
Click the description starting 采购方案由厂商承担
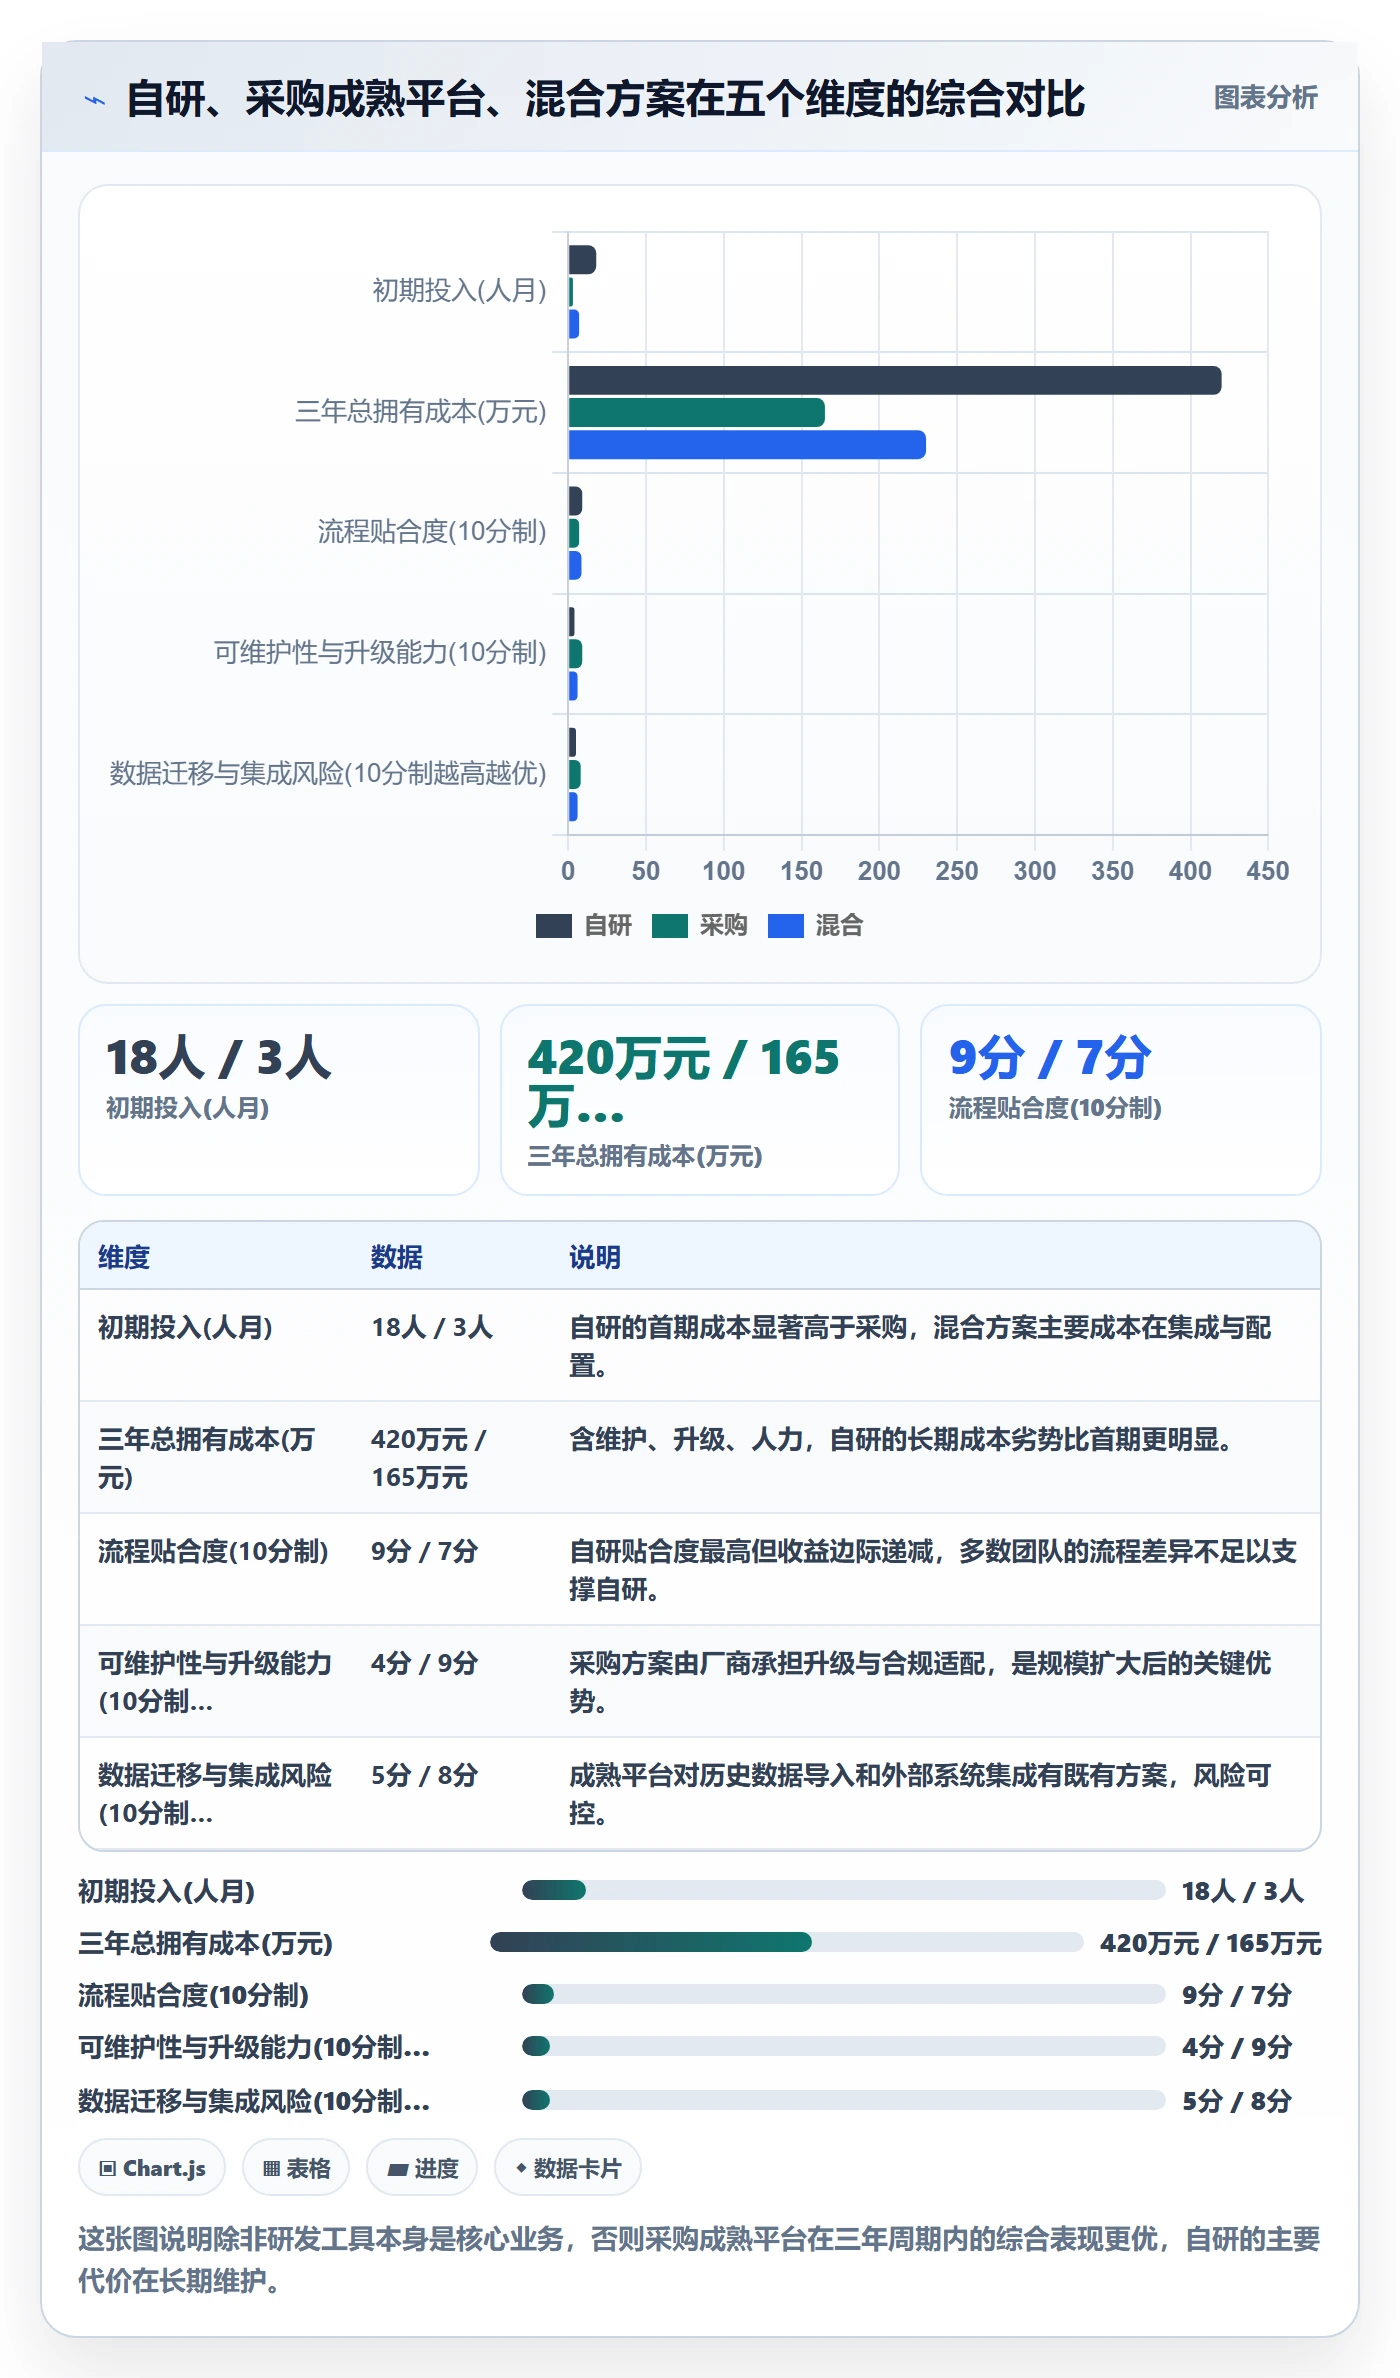pyautogui.click(x=920, y=1682)
